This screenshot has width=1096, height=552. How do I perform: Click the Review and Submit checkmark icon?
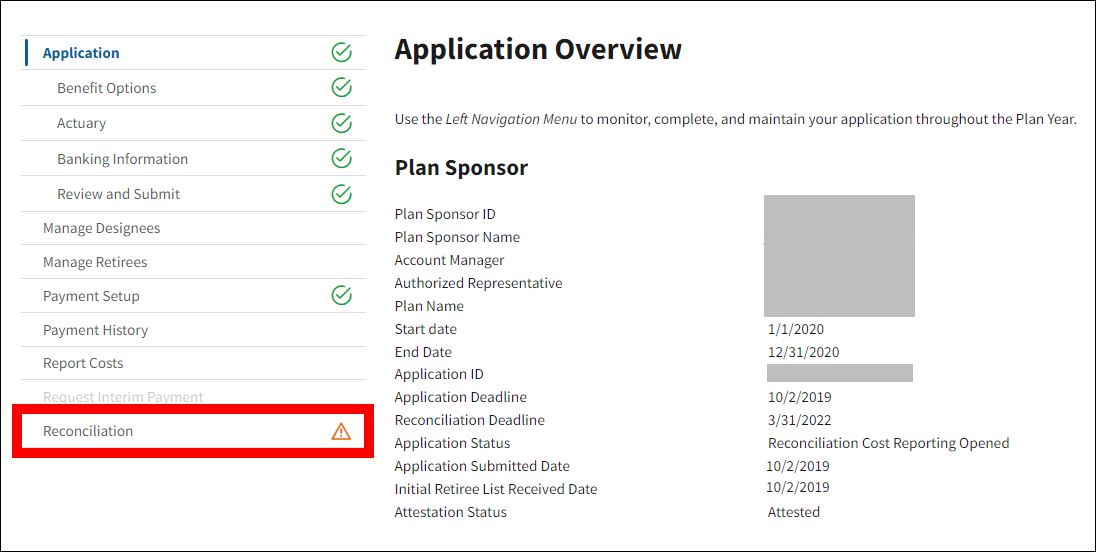tap(341, 194)
